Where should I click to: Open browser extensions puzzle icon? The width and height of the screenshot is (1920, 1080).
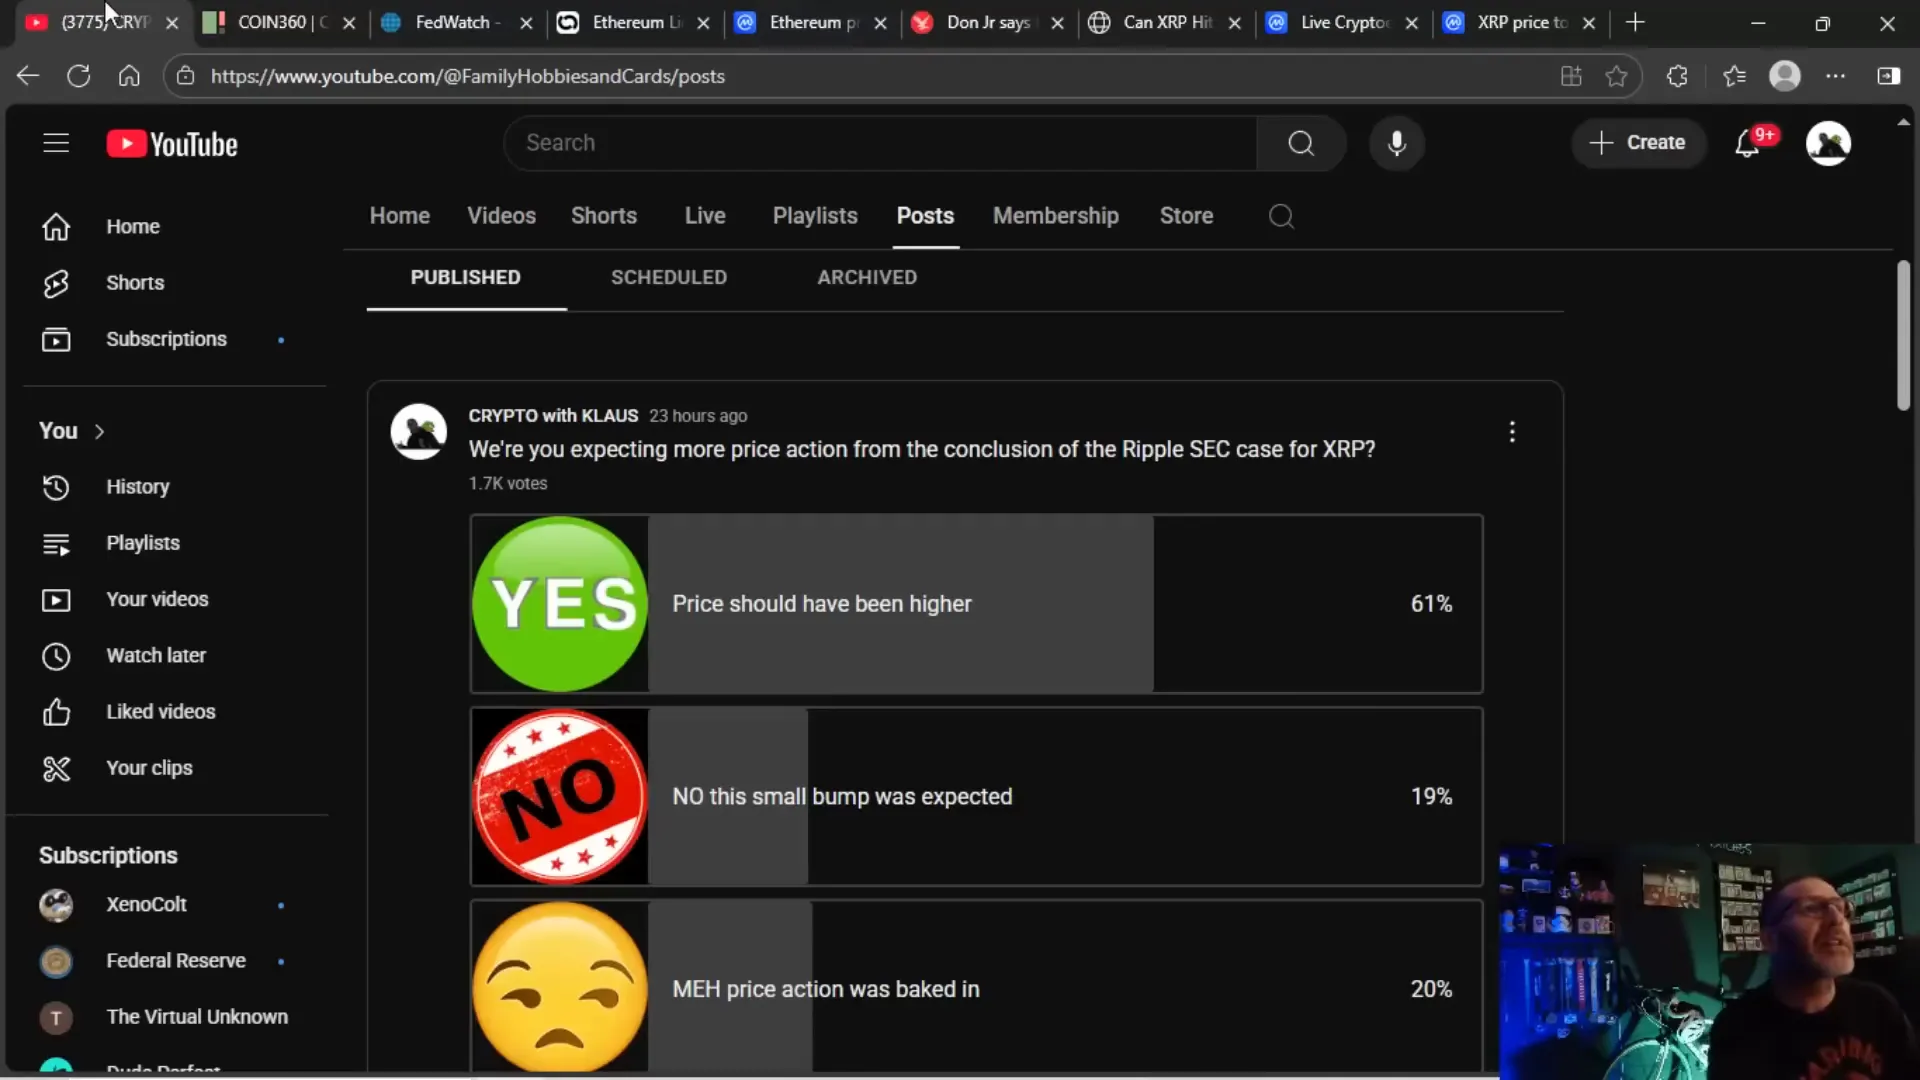pyautogui.click(x=1677, y=76)
